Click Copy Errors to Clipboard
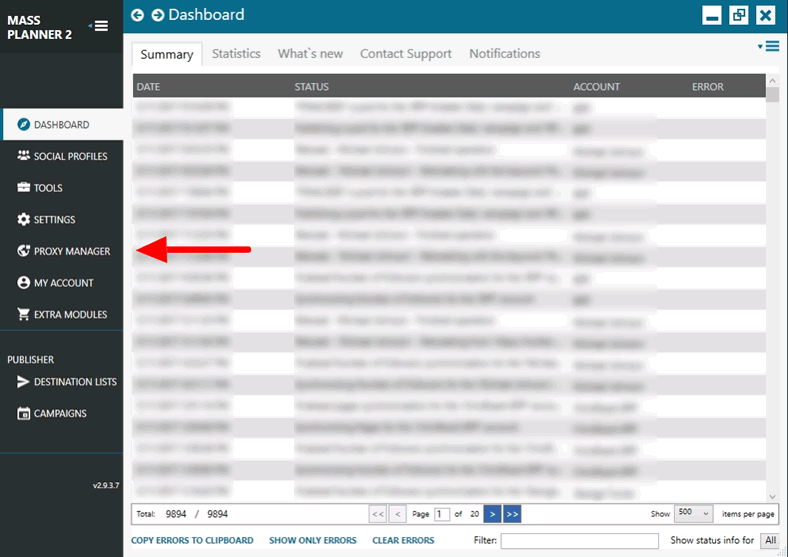This screenshot has width=788, height=557. click(192, 540)
